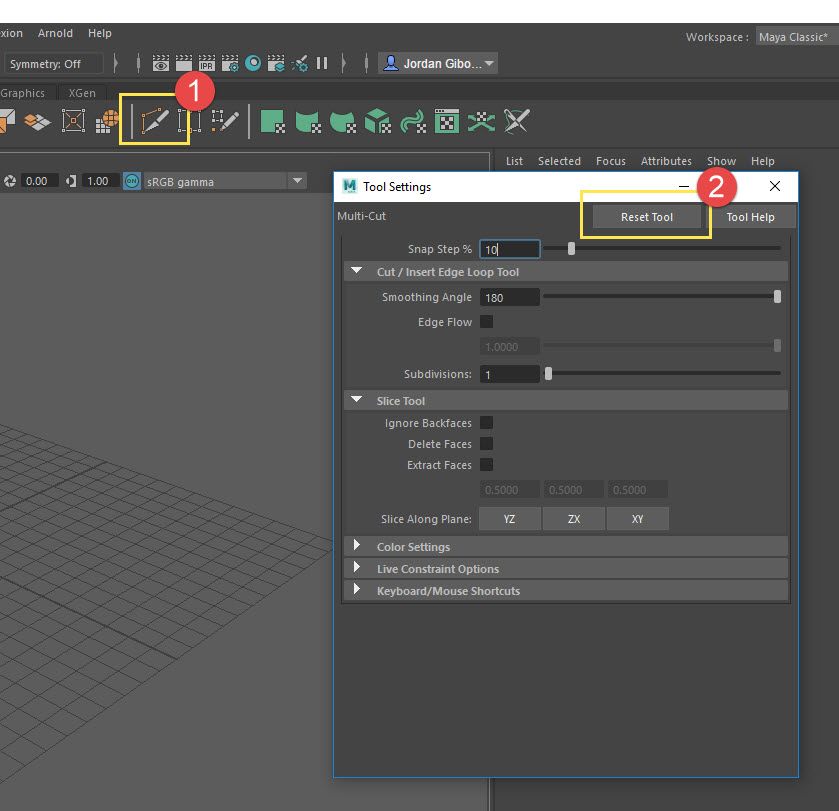Click the Snap Step percentage input field

(x=512, y=248)
